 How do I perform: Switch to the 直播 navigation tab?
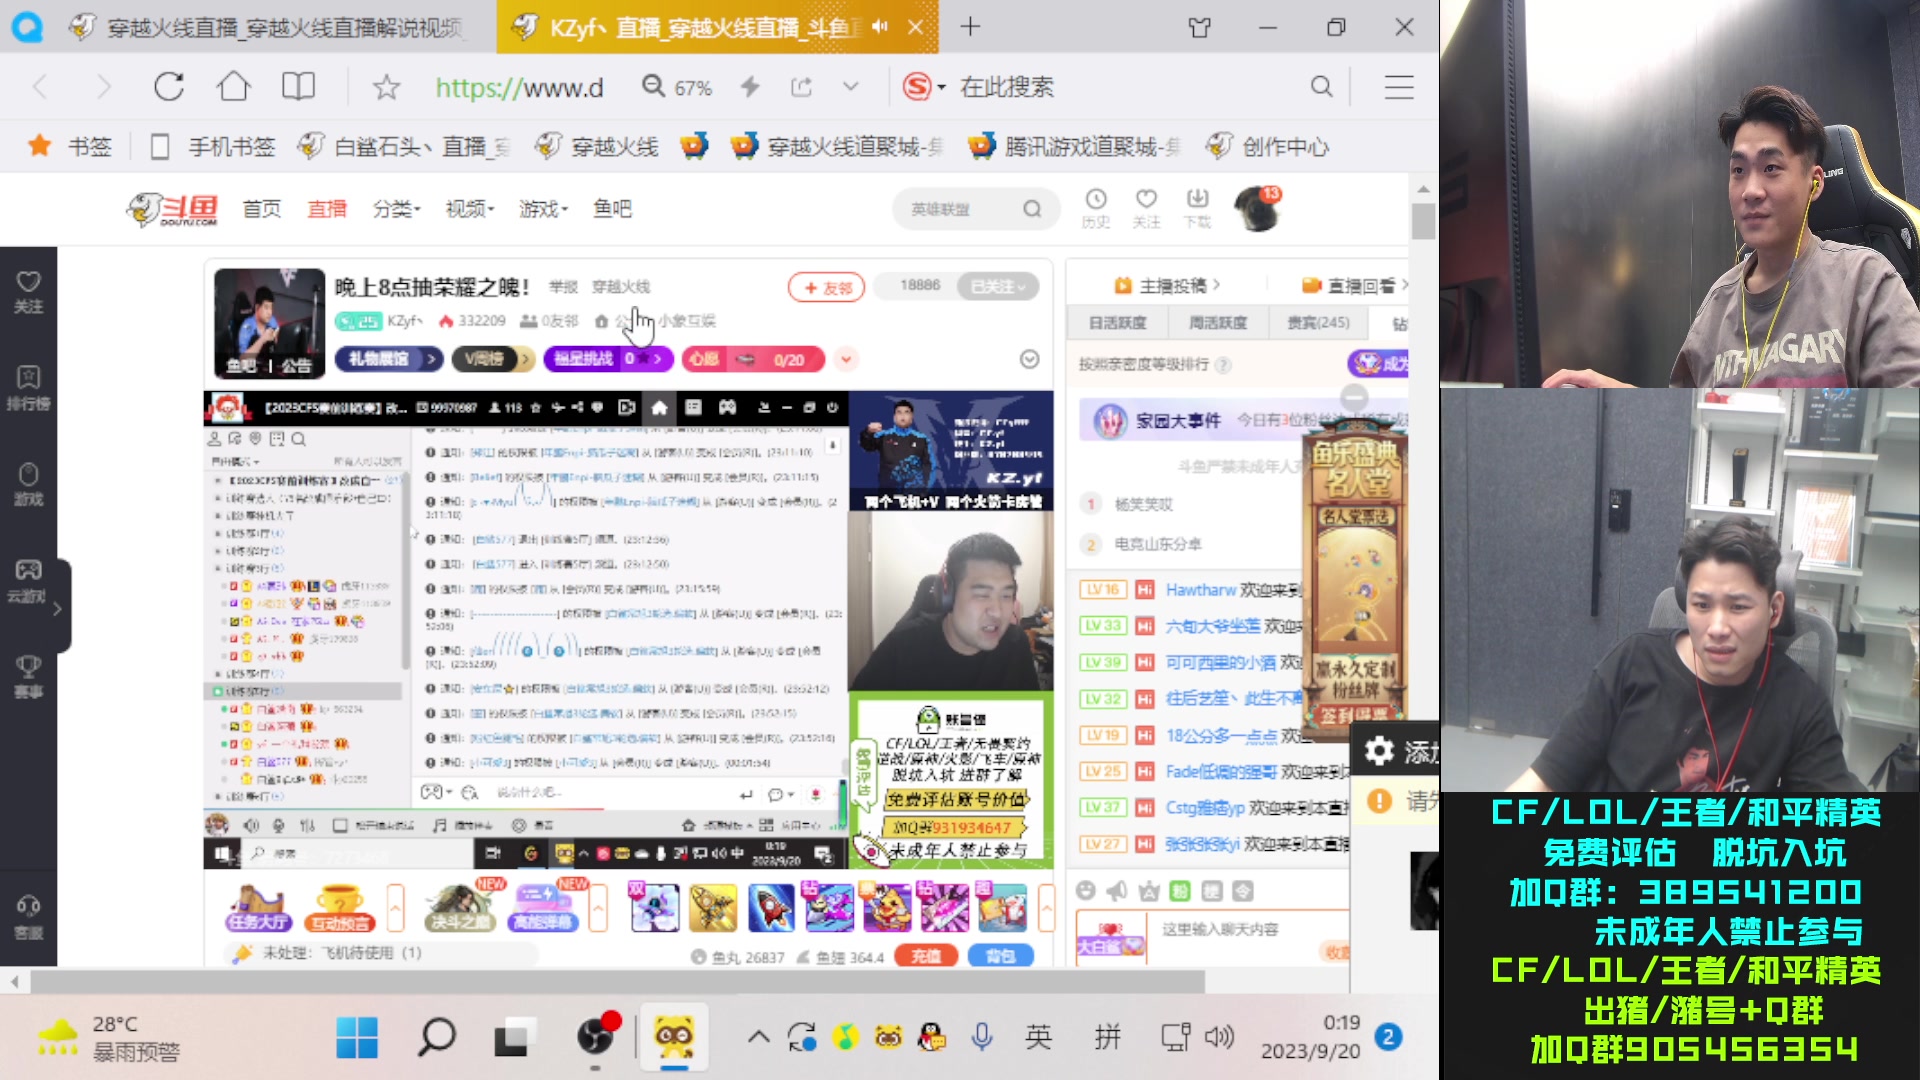pos(327,208)
